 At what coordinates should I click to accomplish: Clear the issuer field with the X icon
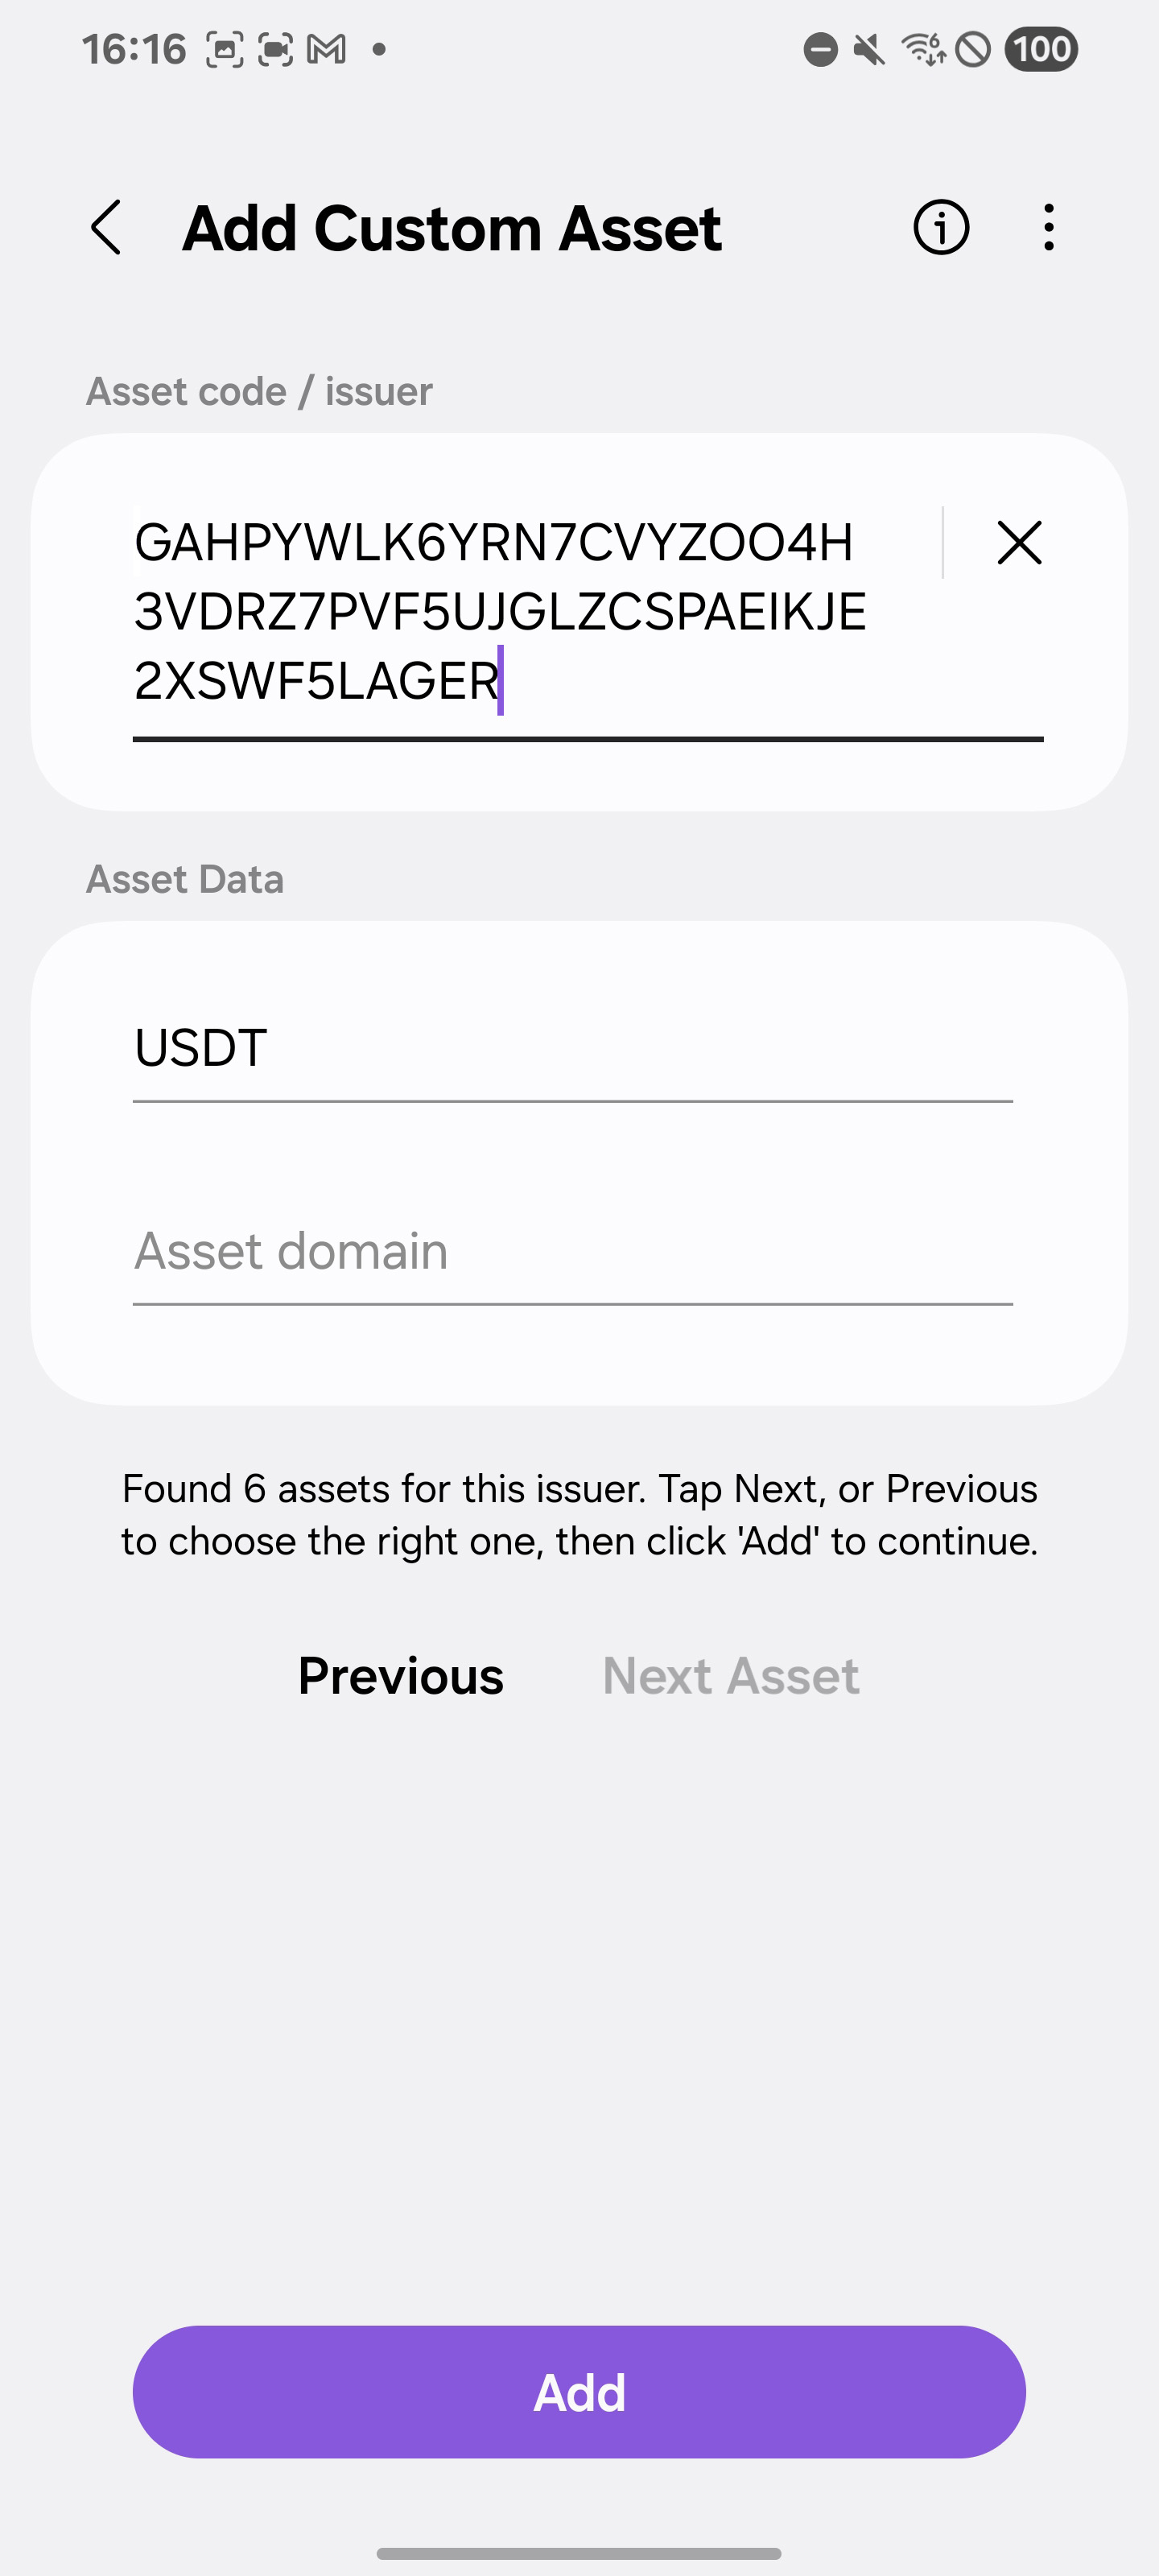coord(1019,543)
